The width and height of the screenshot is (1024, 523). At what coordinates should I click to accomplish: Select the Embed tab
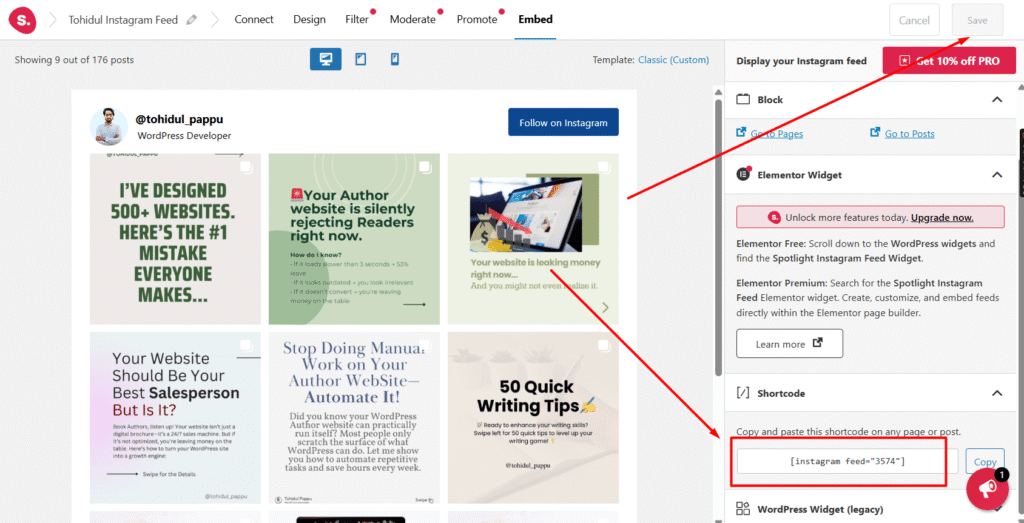click(536, 20)
